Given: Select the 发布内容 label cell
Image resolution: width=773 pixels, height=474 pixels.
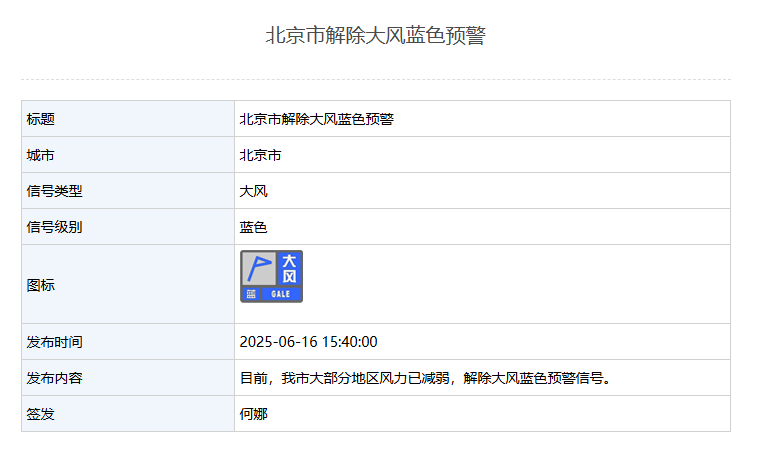Looking at the screenshot, I should pyautogui.click(x=127, y=378).
